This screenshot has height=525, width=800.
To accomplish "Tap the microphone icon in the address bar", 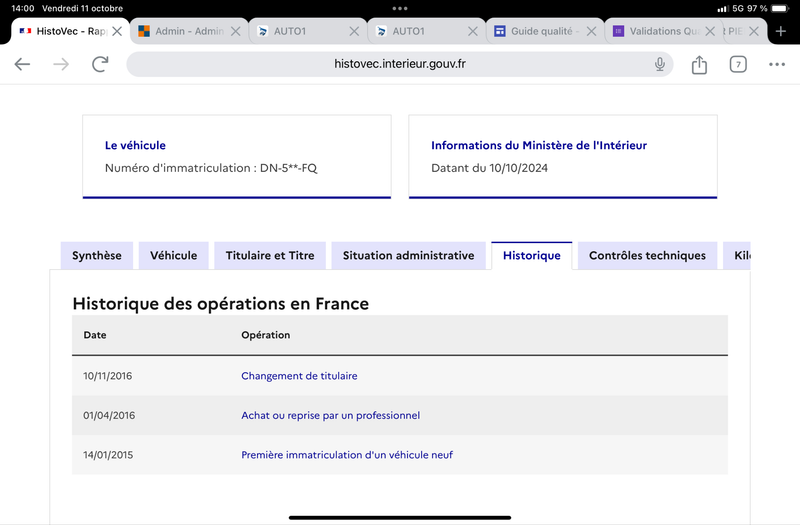I will click(x=660, y=64).
